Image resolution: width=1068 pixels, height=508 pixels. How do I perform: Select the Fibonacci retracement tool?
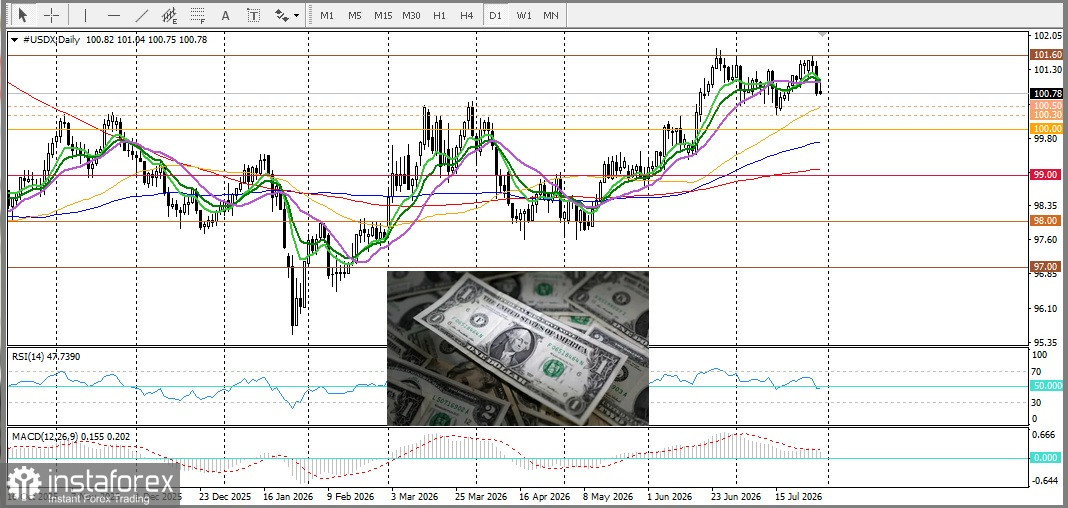pos(198,15)
